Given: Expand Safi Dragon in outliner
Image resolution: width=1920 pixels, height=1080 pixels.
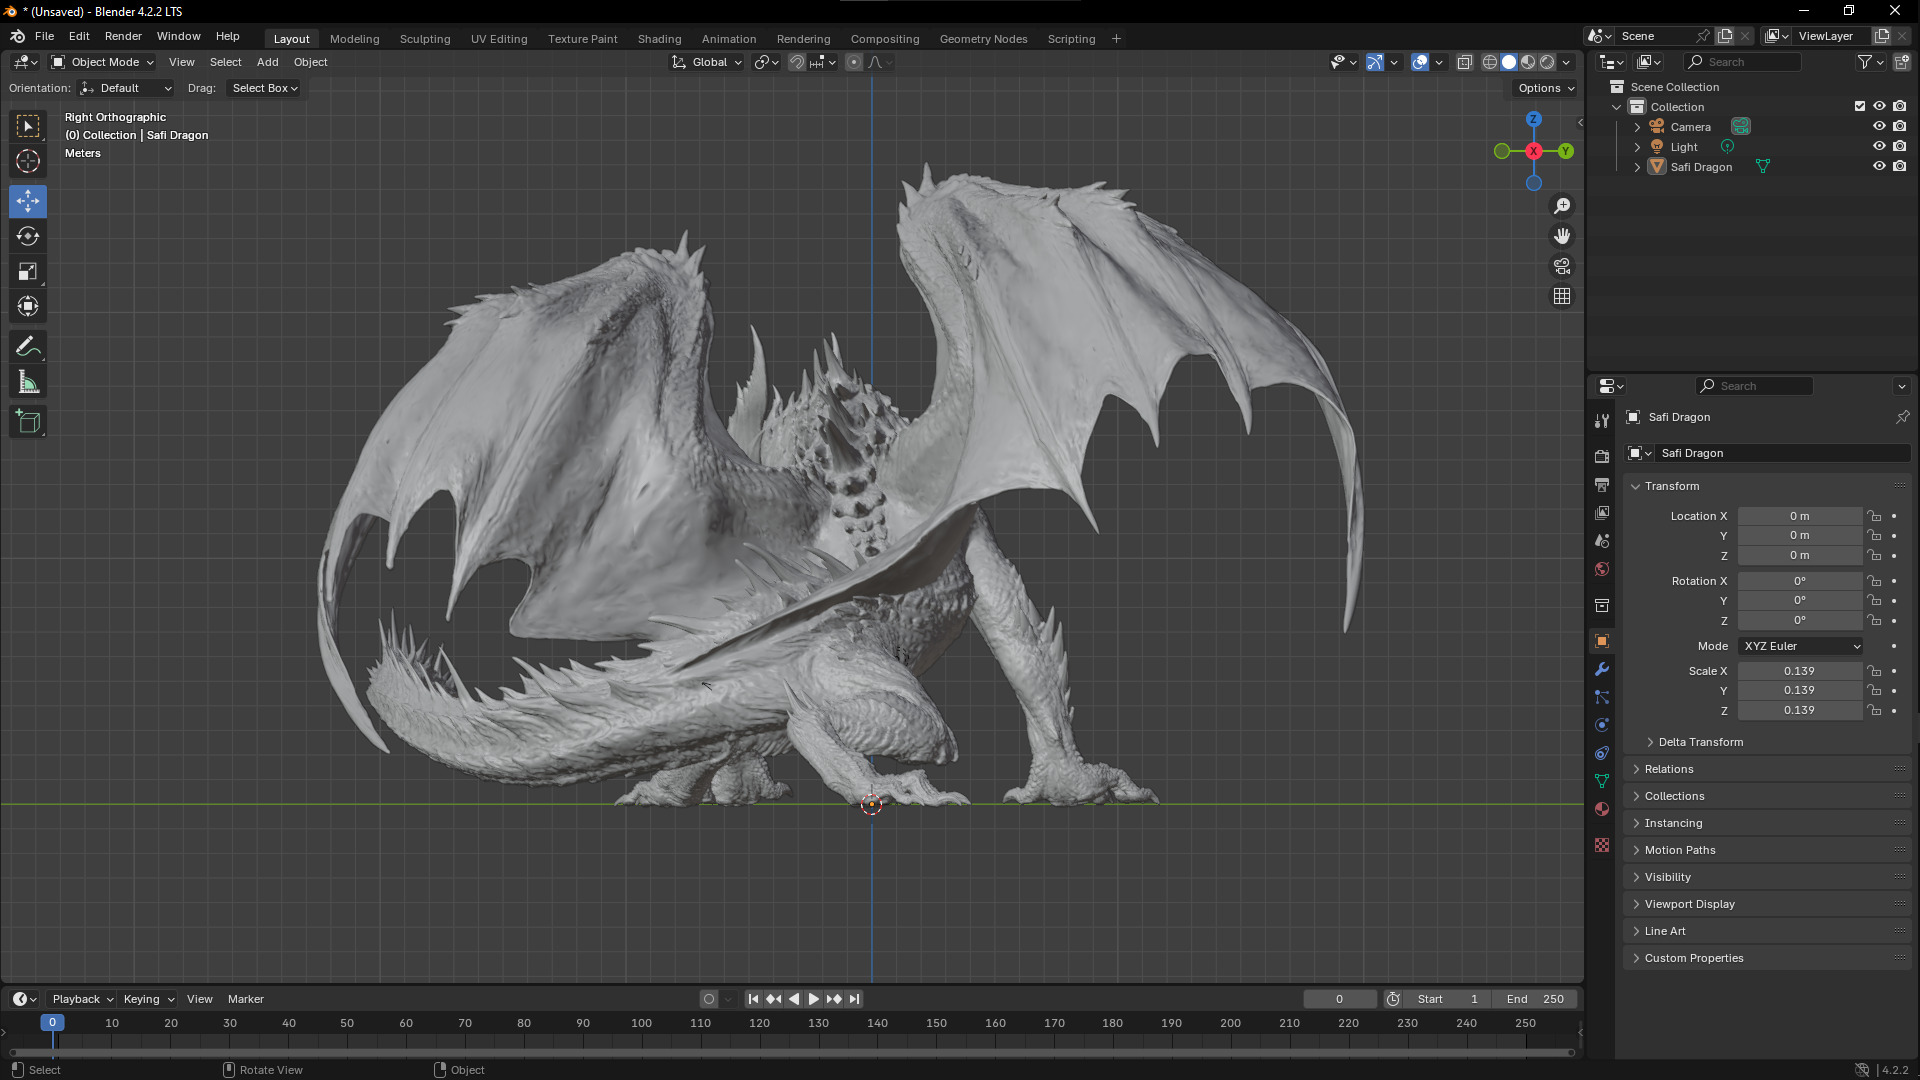Looking at the screenshot, I should point(1637,167).
